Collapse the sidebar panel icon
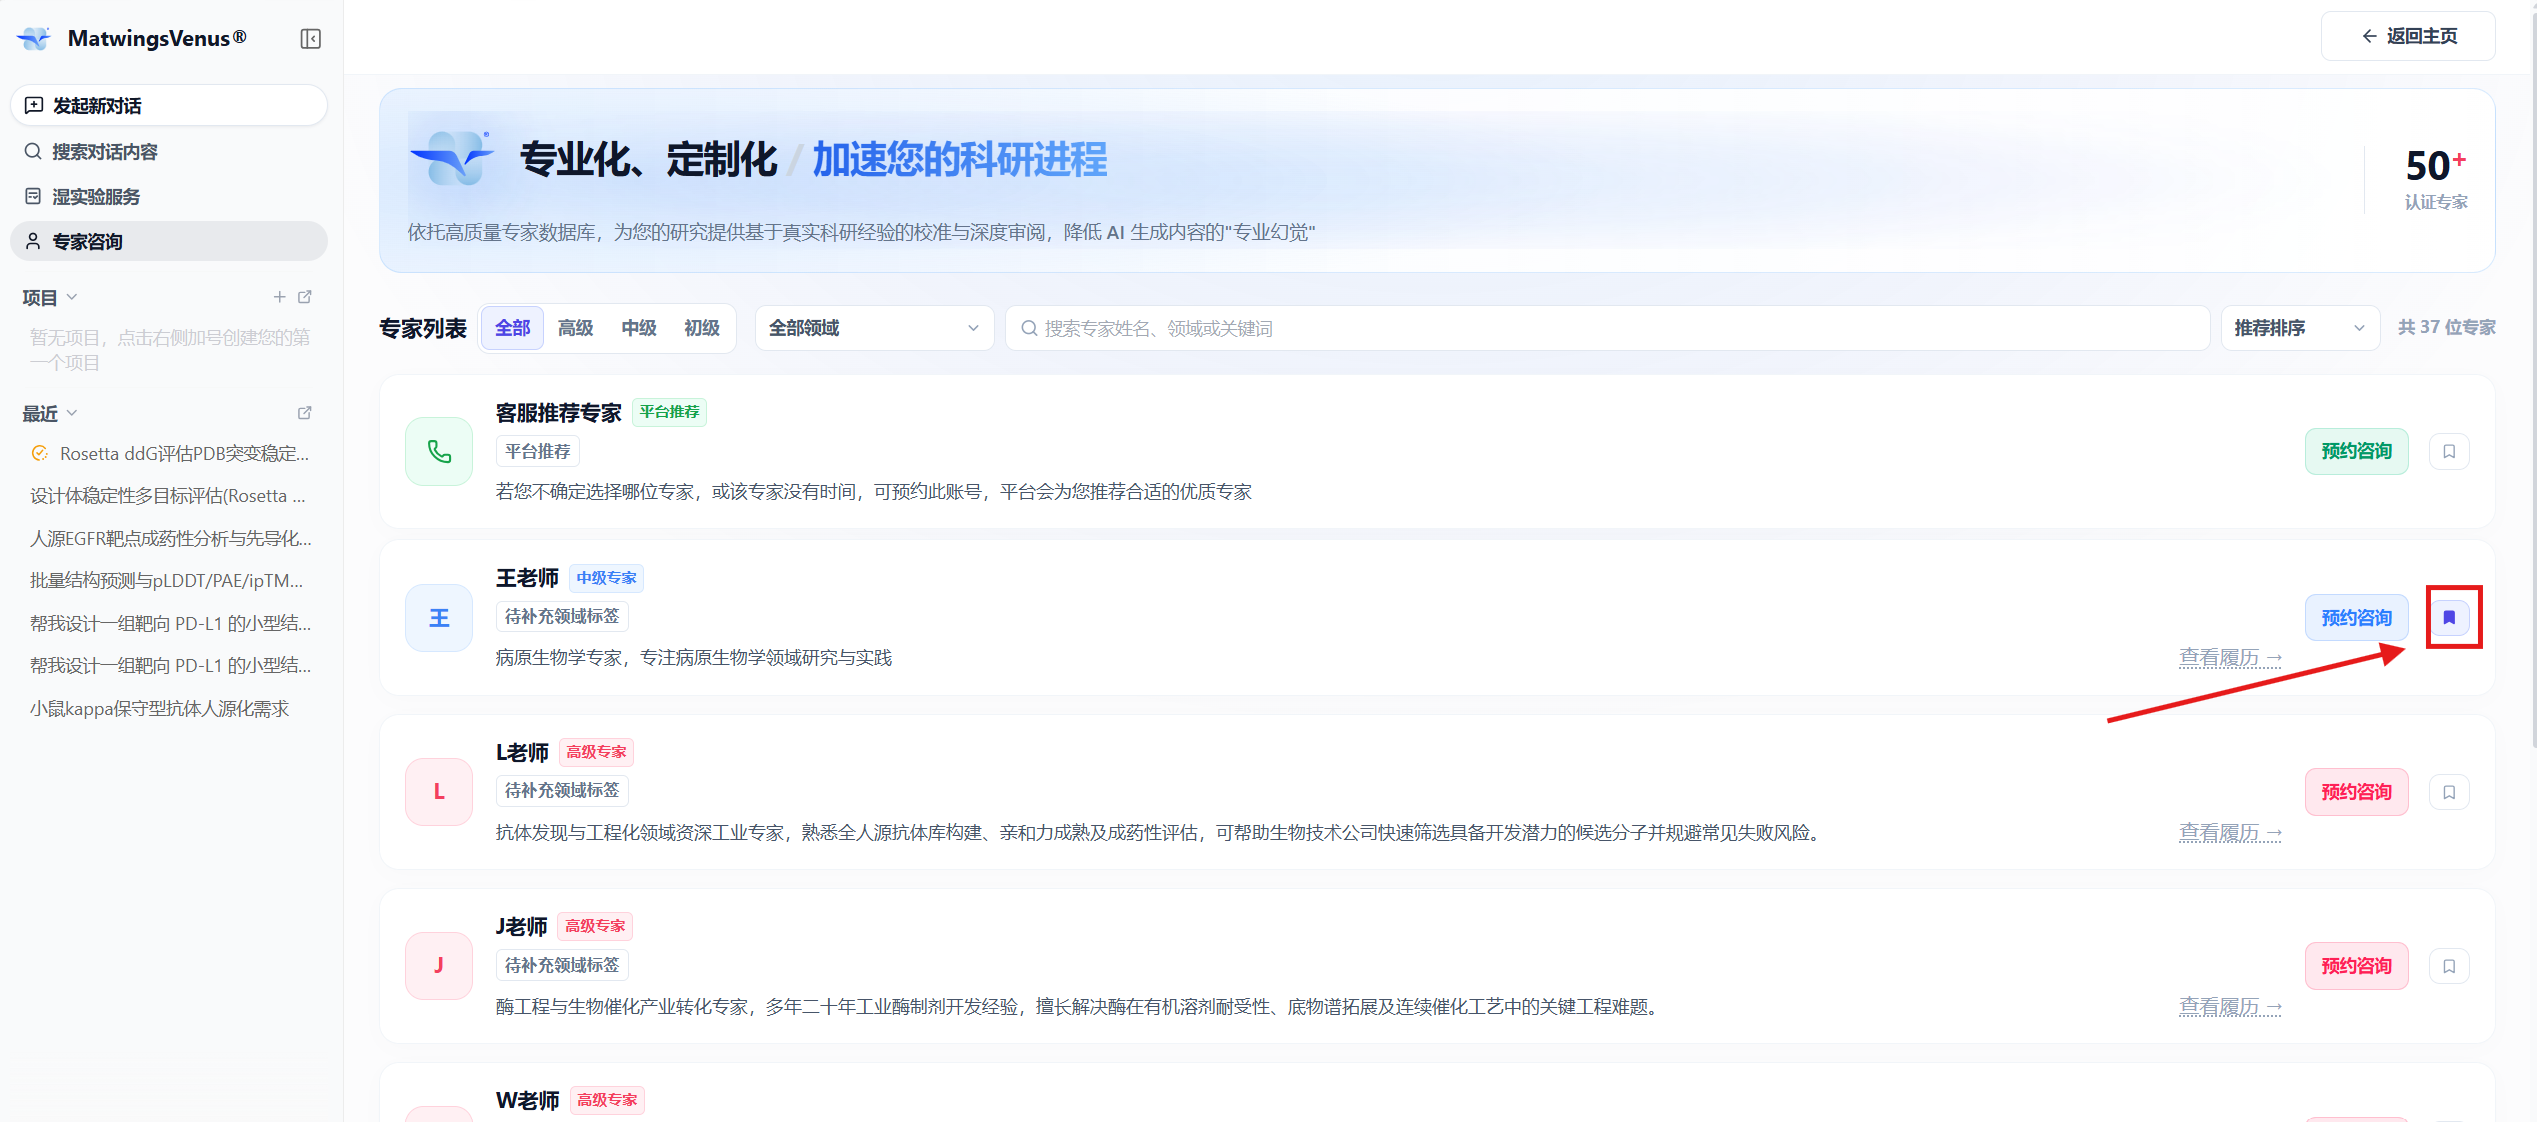 click(x=310, y=38)
